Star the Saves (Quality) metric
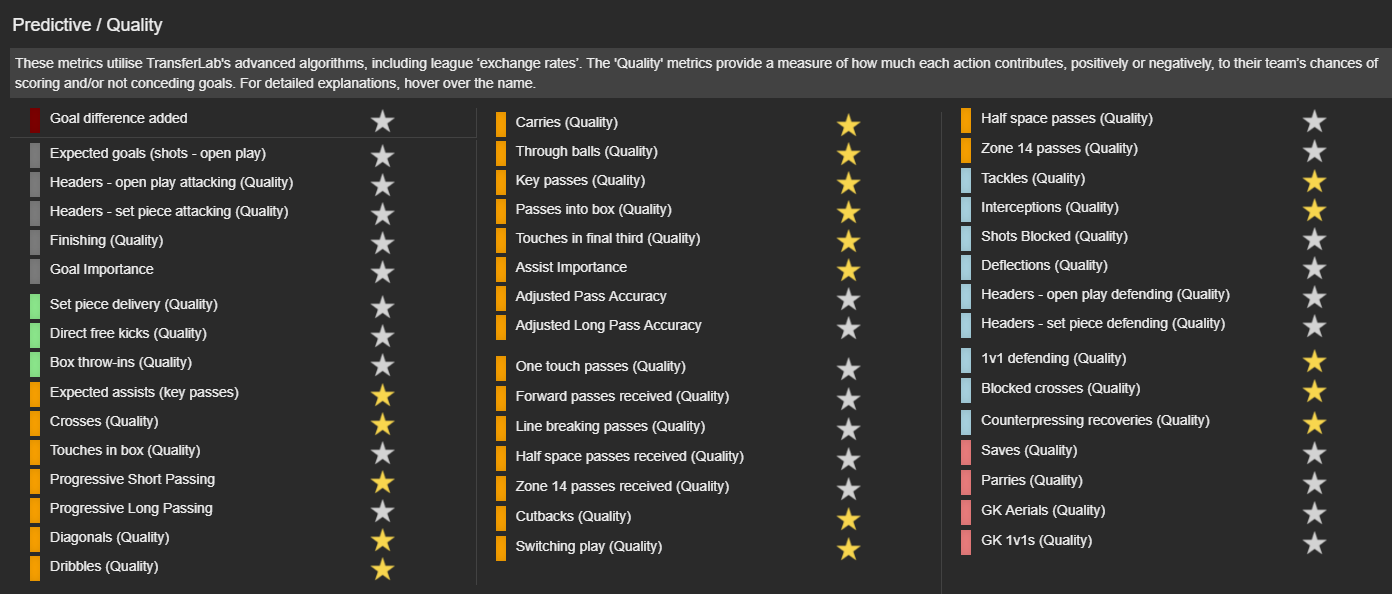1392x594 pixels. tap(1314, 454)
